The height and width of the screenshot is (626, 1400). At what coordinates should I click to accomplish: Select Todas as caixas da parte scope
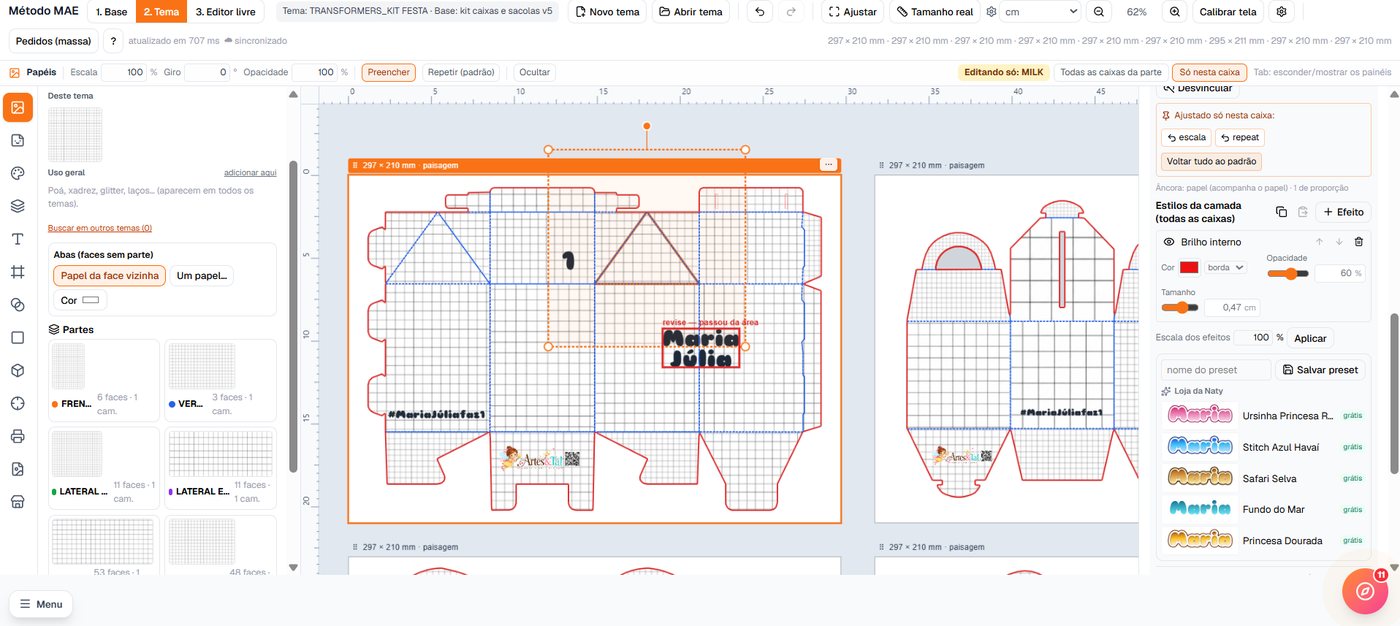click(1111, 73)
